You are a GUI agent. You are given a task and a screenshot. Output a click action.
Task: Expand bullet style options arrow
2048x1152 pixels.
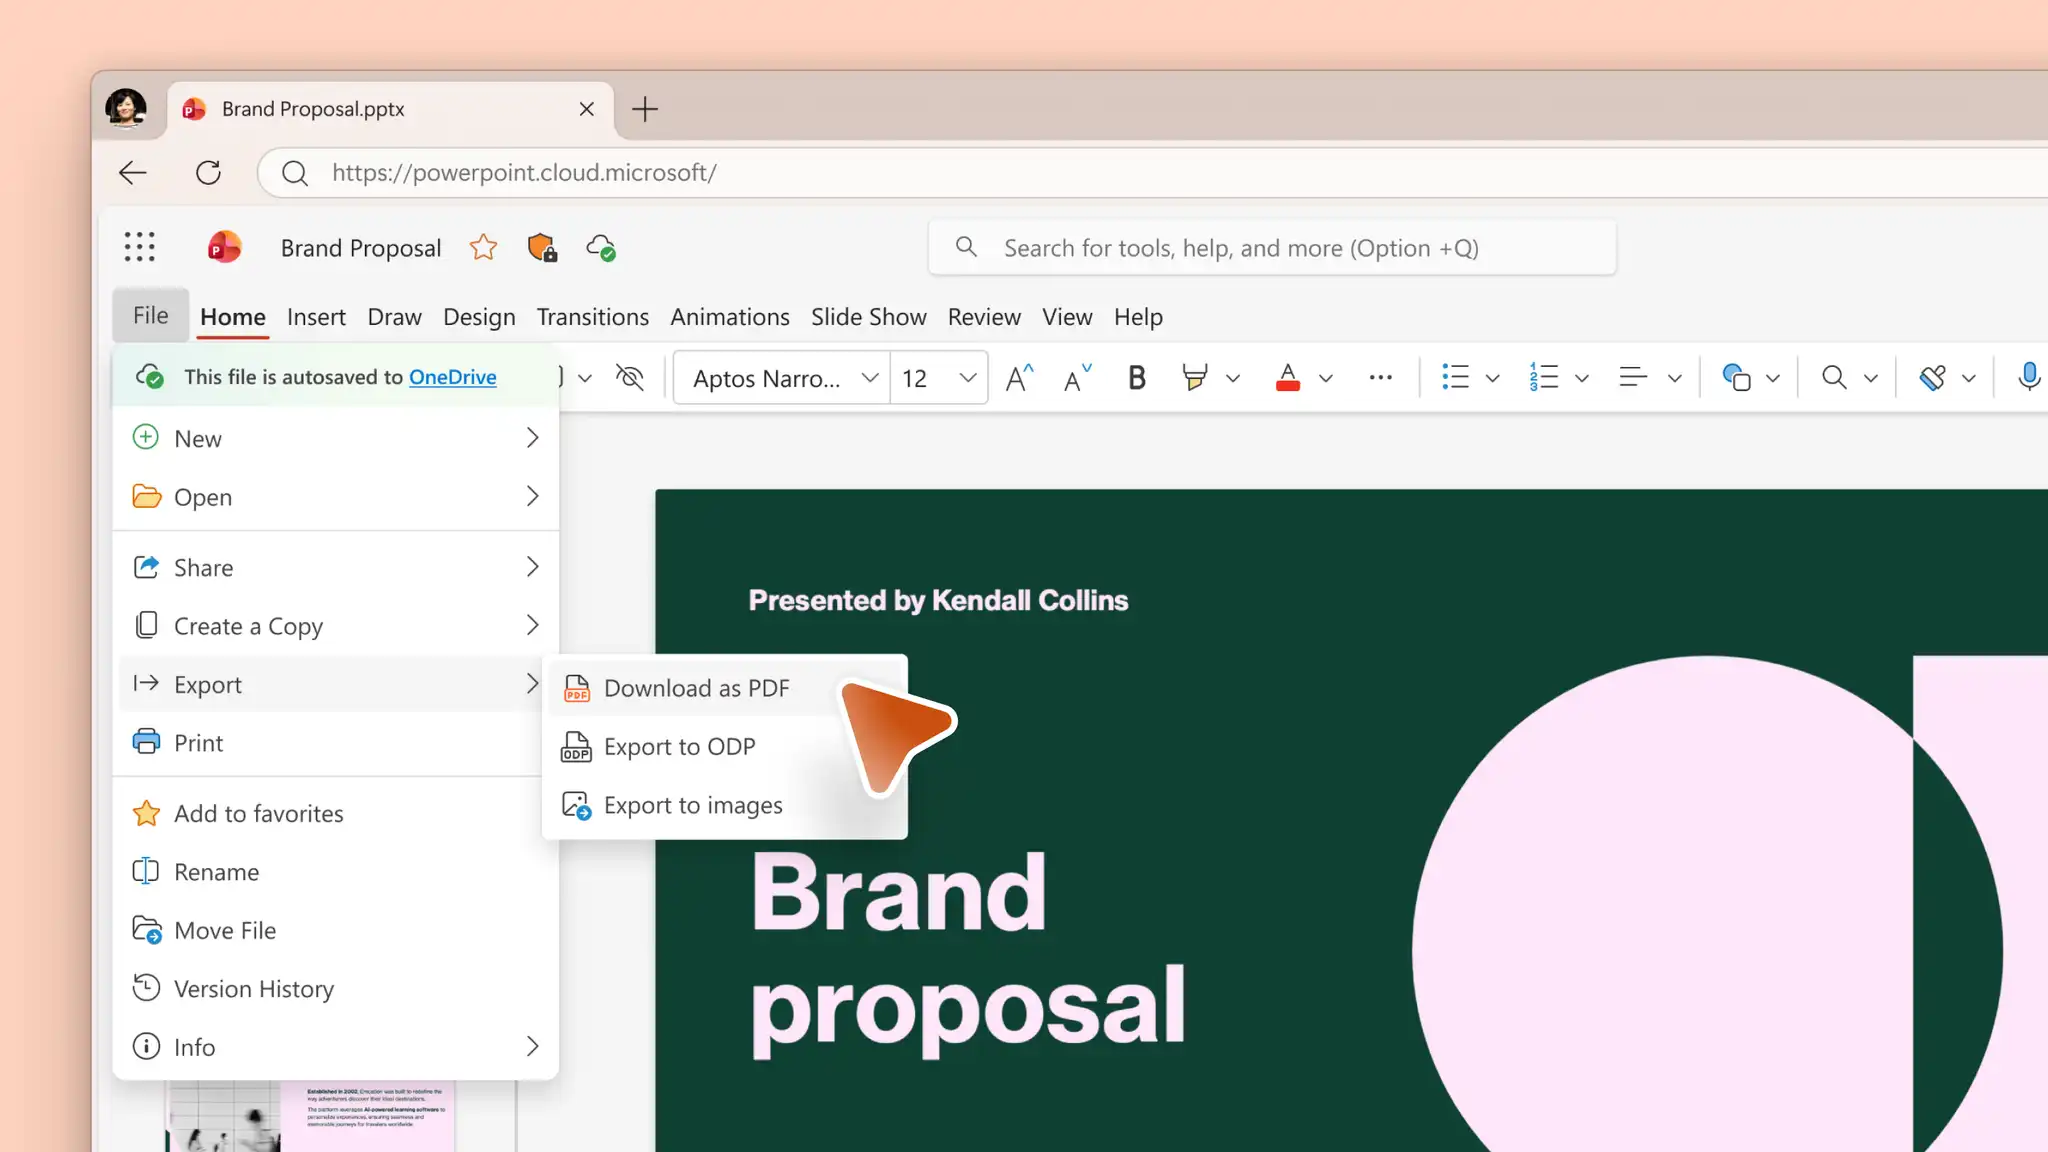(x=1493, y=378)
